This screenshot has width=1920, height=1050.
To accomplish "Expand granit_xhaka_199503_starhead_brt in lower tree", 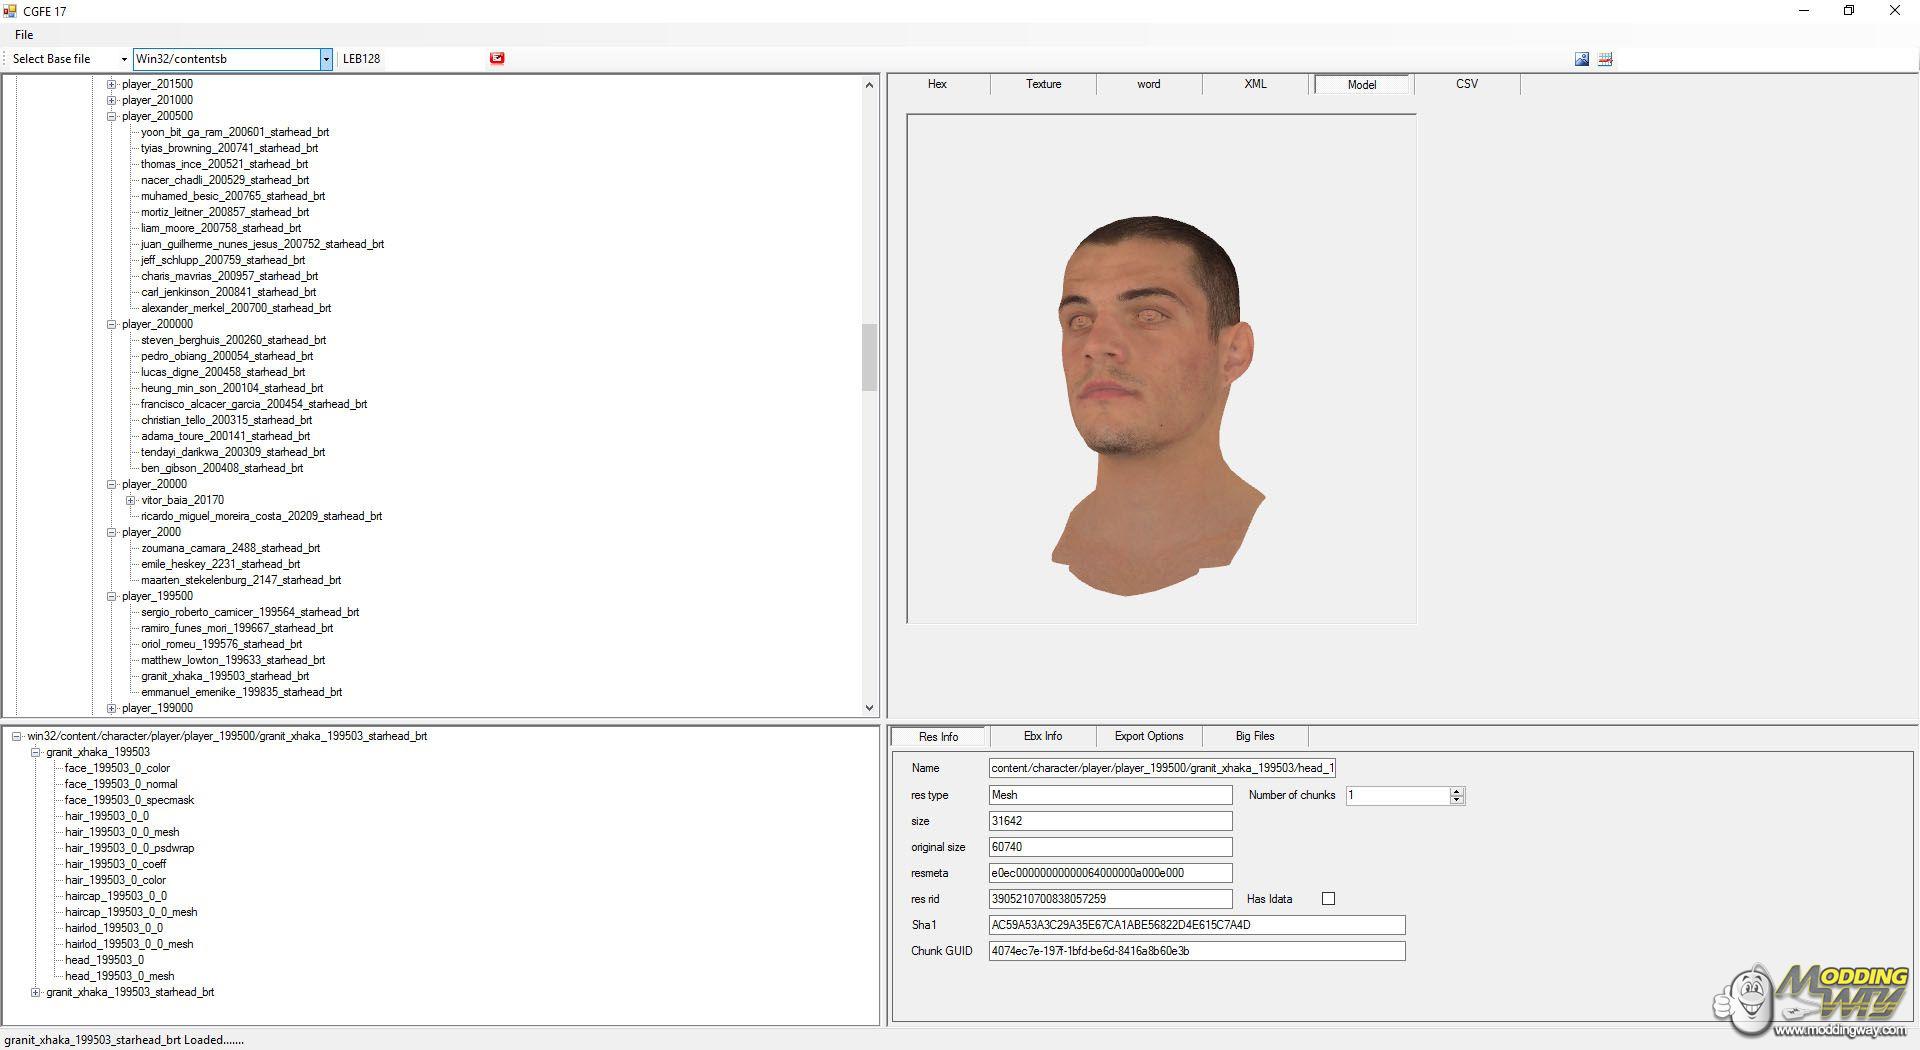I will 36,992.
